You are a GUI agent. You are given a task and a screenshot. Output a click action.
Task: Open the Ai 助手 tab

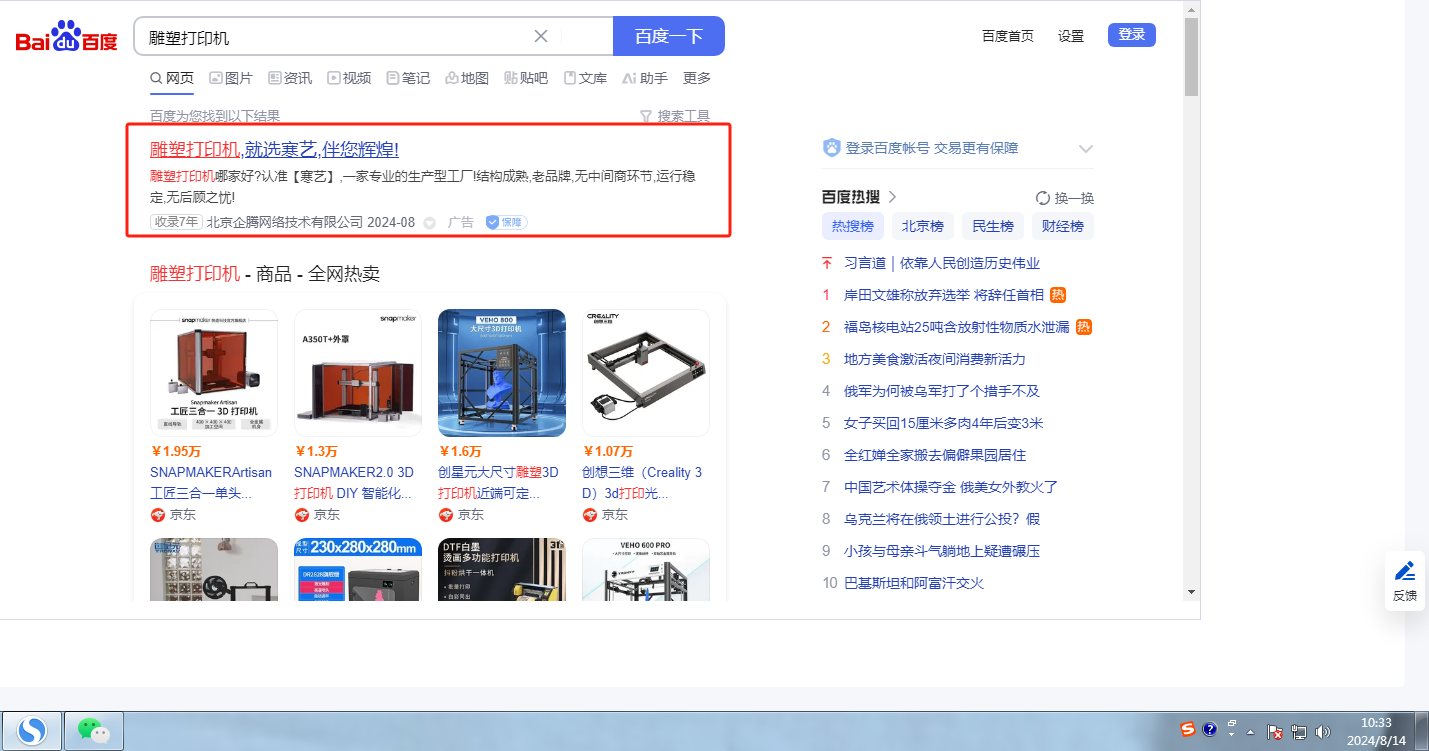[x=645, y=78]
